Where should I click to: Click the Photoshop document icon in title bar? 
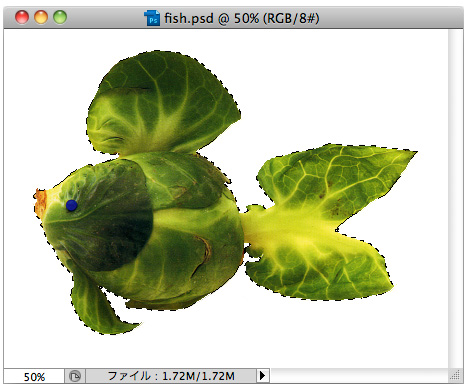pos(152,18)
